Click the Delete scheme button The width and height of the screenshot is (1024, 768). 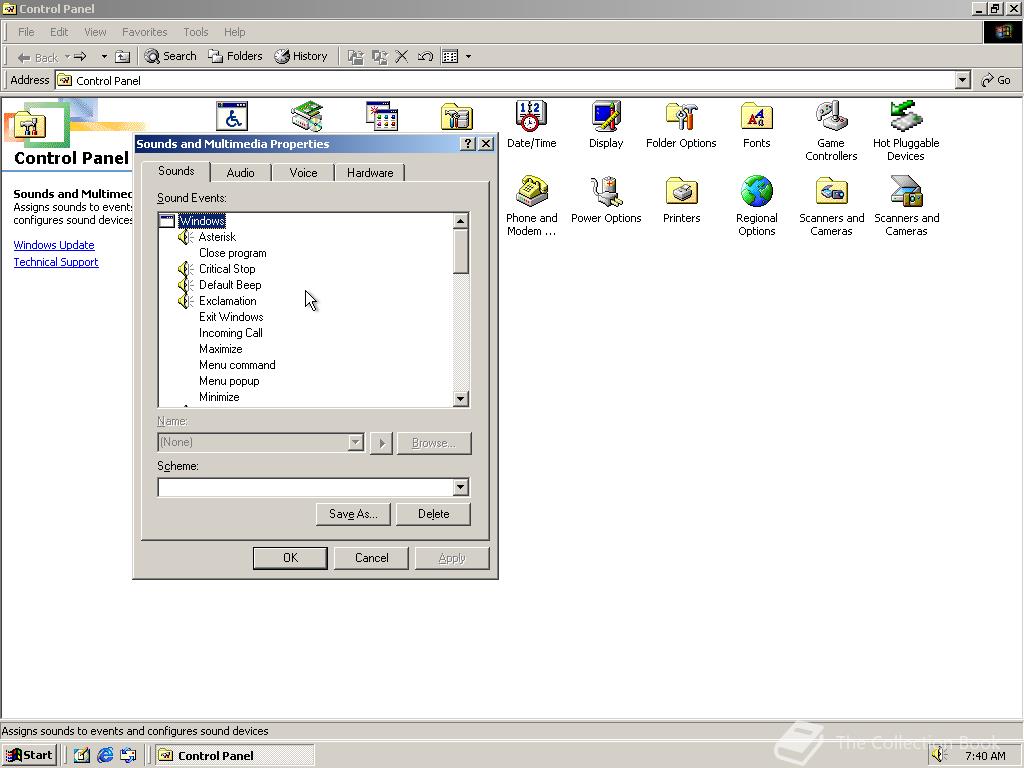[433, 514]
